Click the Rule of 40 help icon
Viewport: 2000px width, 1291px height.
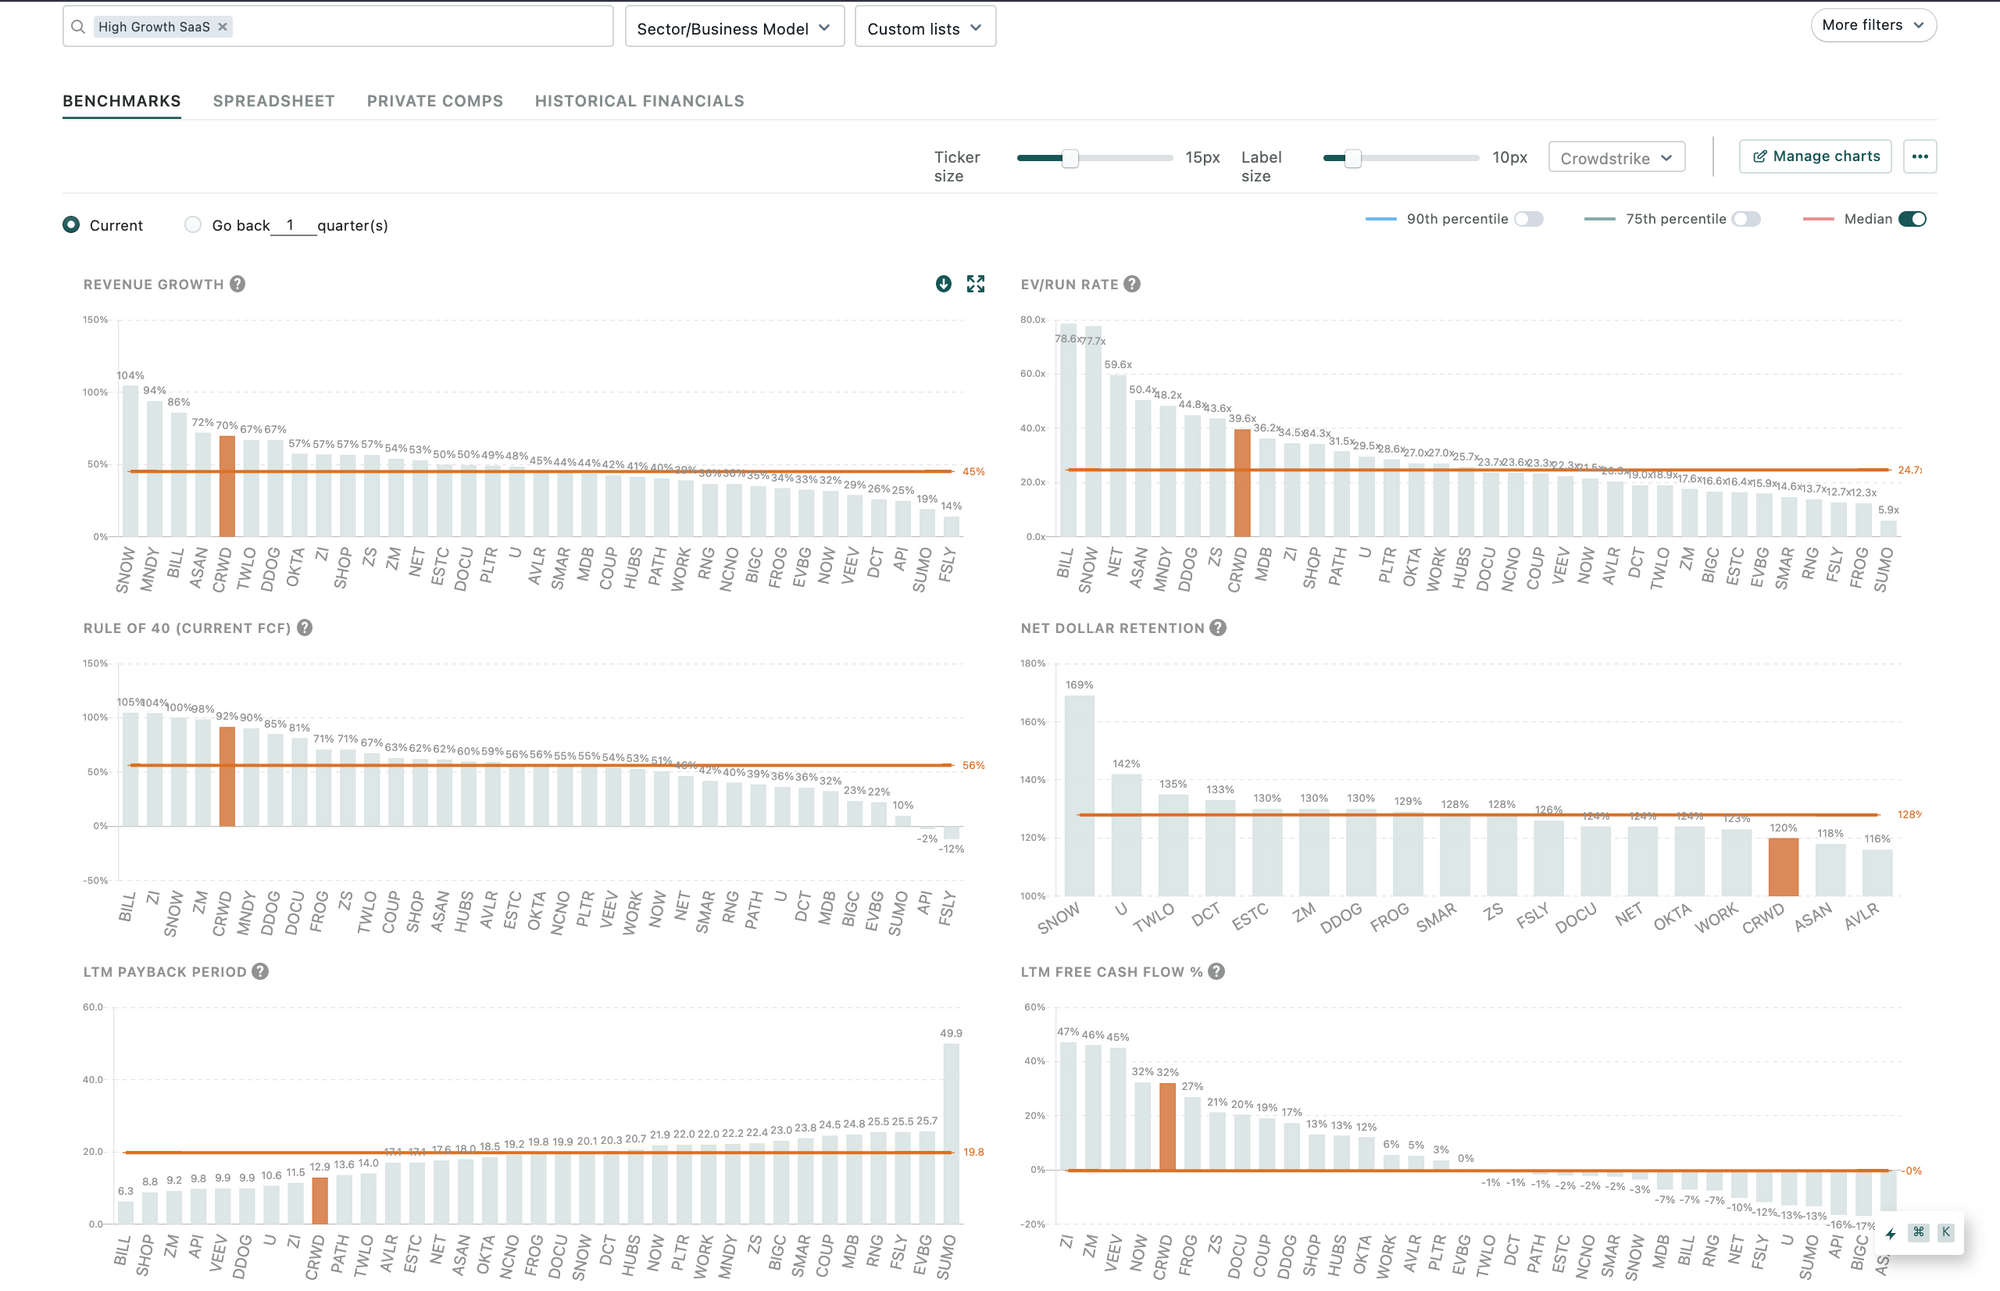tap(305, 628)
